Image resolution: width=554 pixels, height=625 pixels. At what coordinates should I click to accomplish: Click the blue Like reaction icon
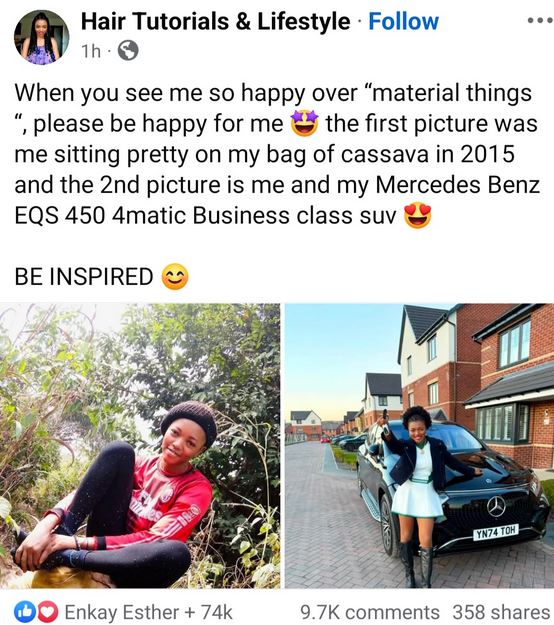click(24, 612)
